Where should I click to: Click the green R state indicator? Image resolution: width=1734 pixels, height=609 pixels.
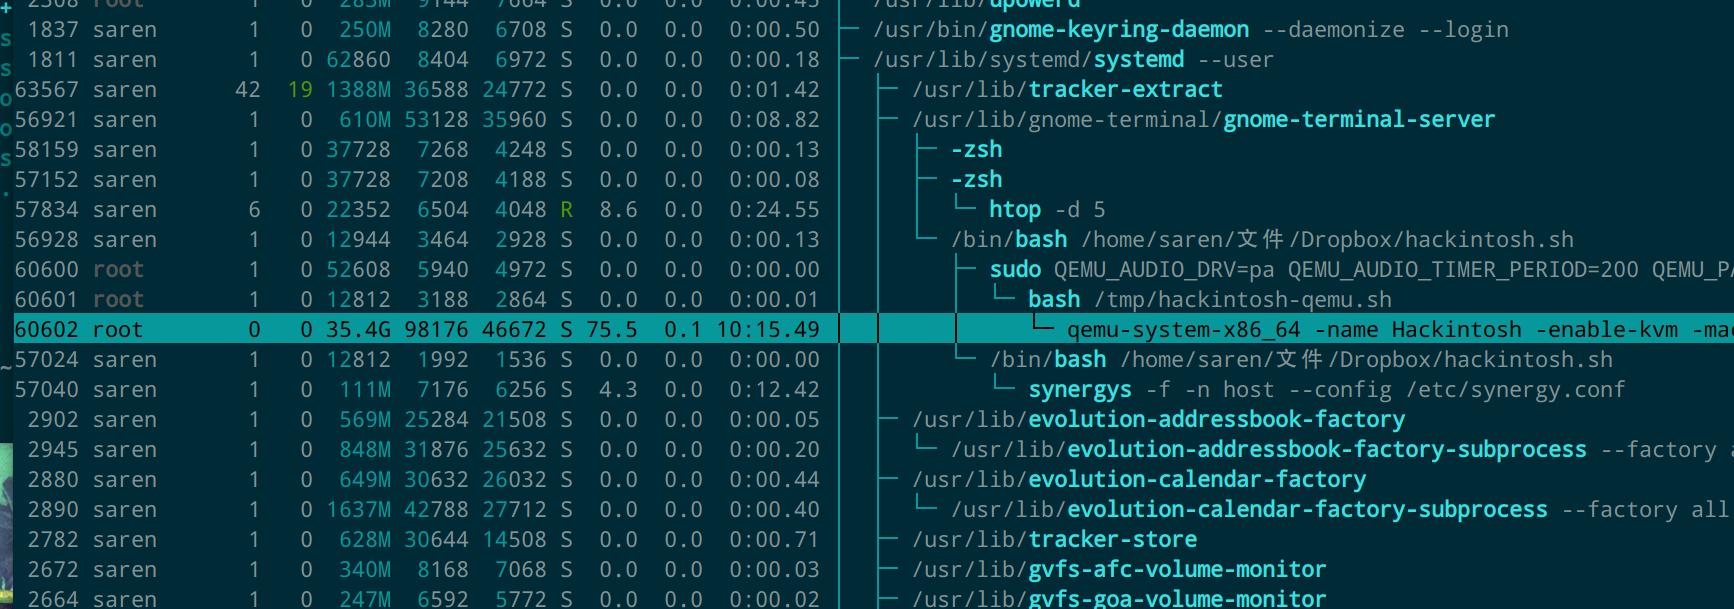point(567,210)
